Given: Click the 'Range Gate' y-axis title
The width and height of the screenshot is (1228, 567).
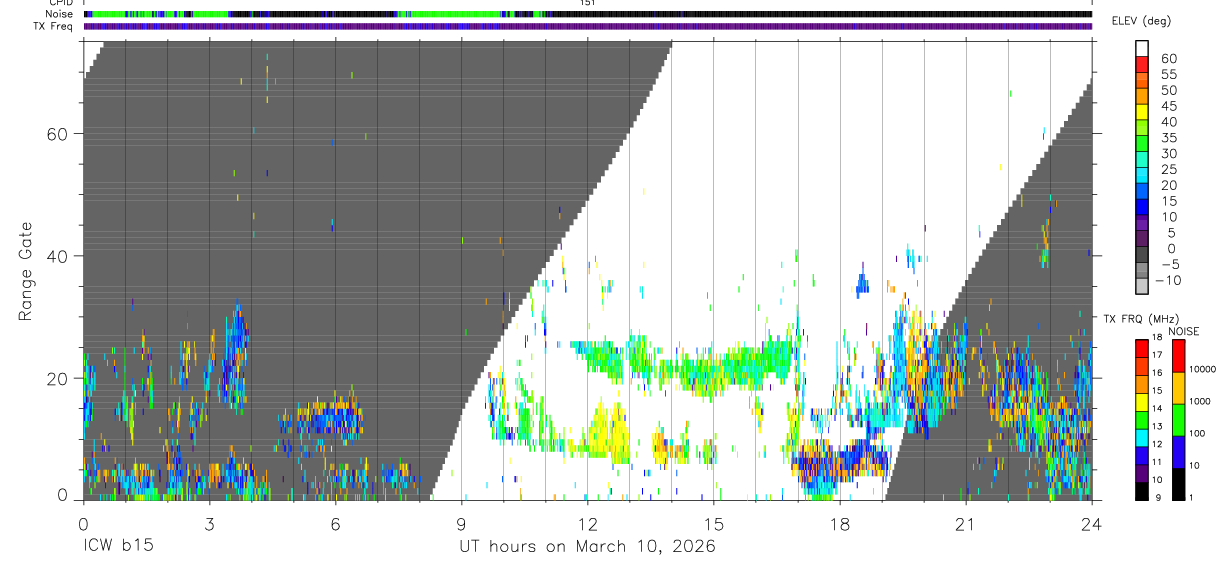Looking at the screenshot, I should click(25, 272).
